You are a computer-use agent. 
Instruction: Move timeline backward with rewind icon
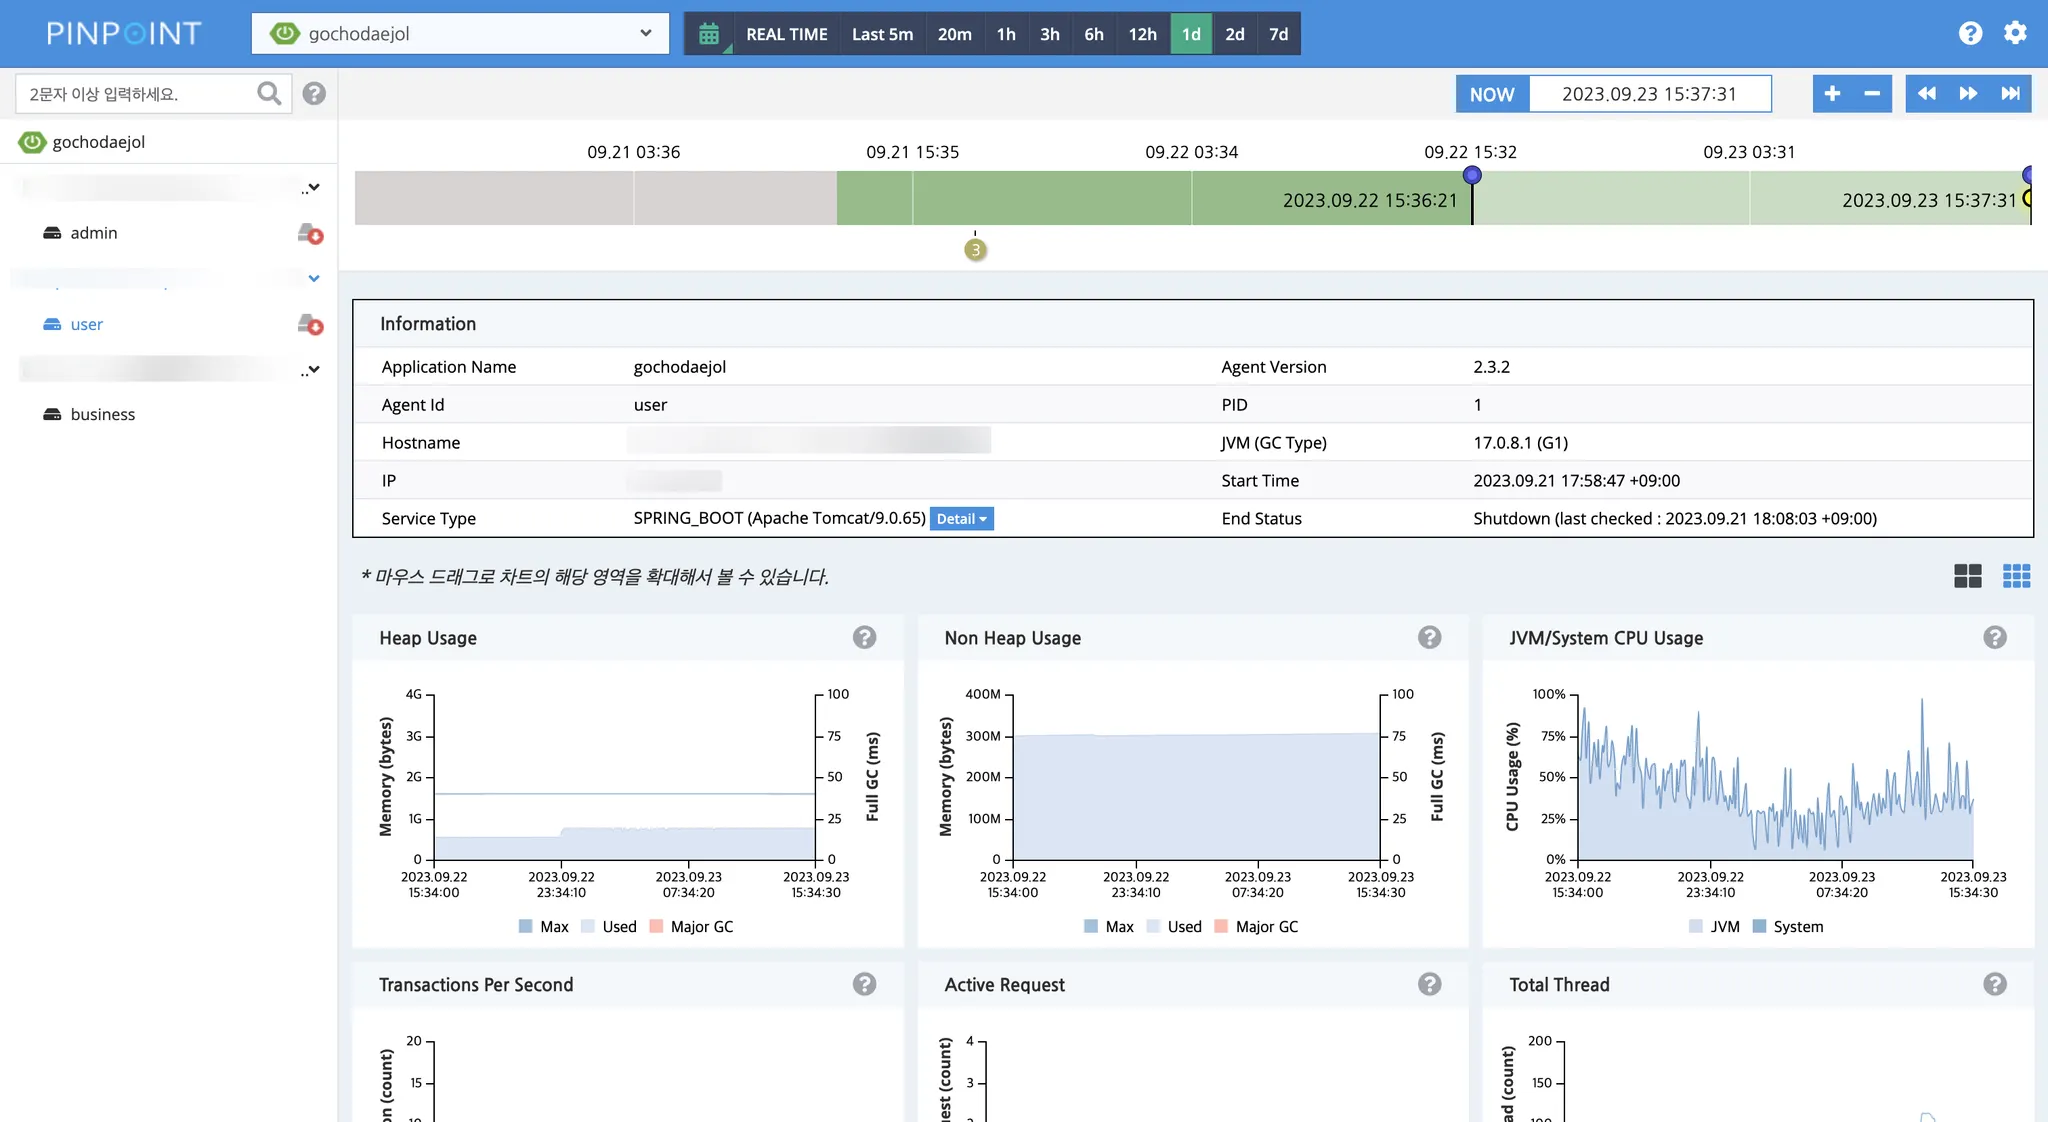click(1926, 94)
